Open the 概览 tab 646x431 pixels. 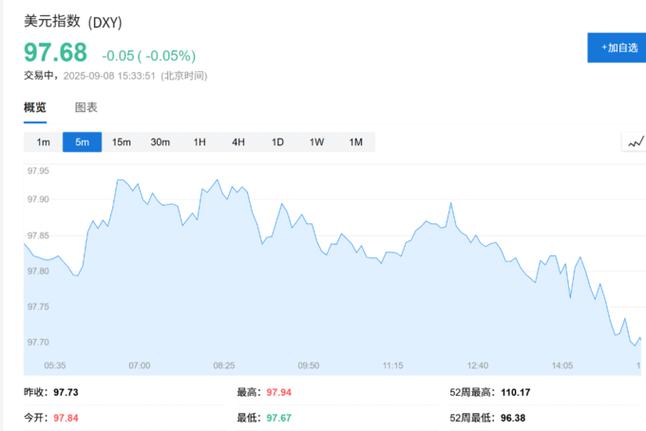click(35, 108)
